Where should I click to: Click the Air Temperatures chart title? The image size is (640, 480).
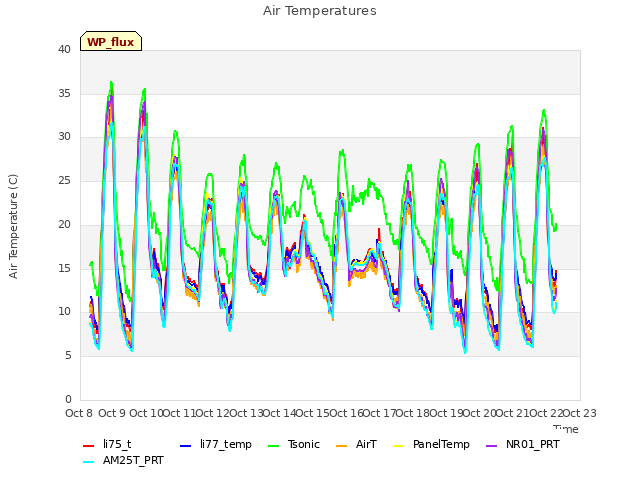point(320,11)
